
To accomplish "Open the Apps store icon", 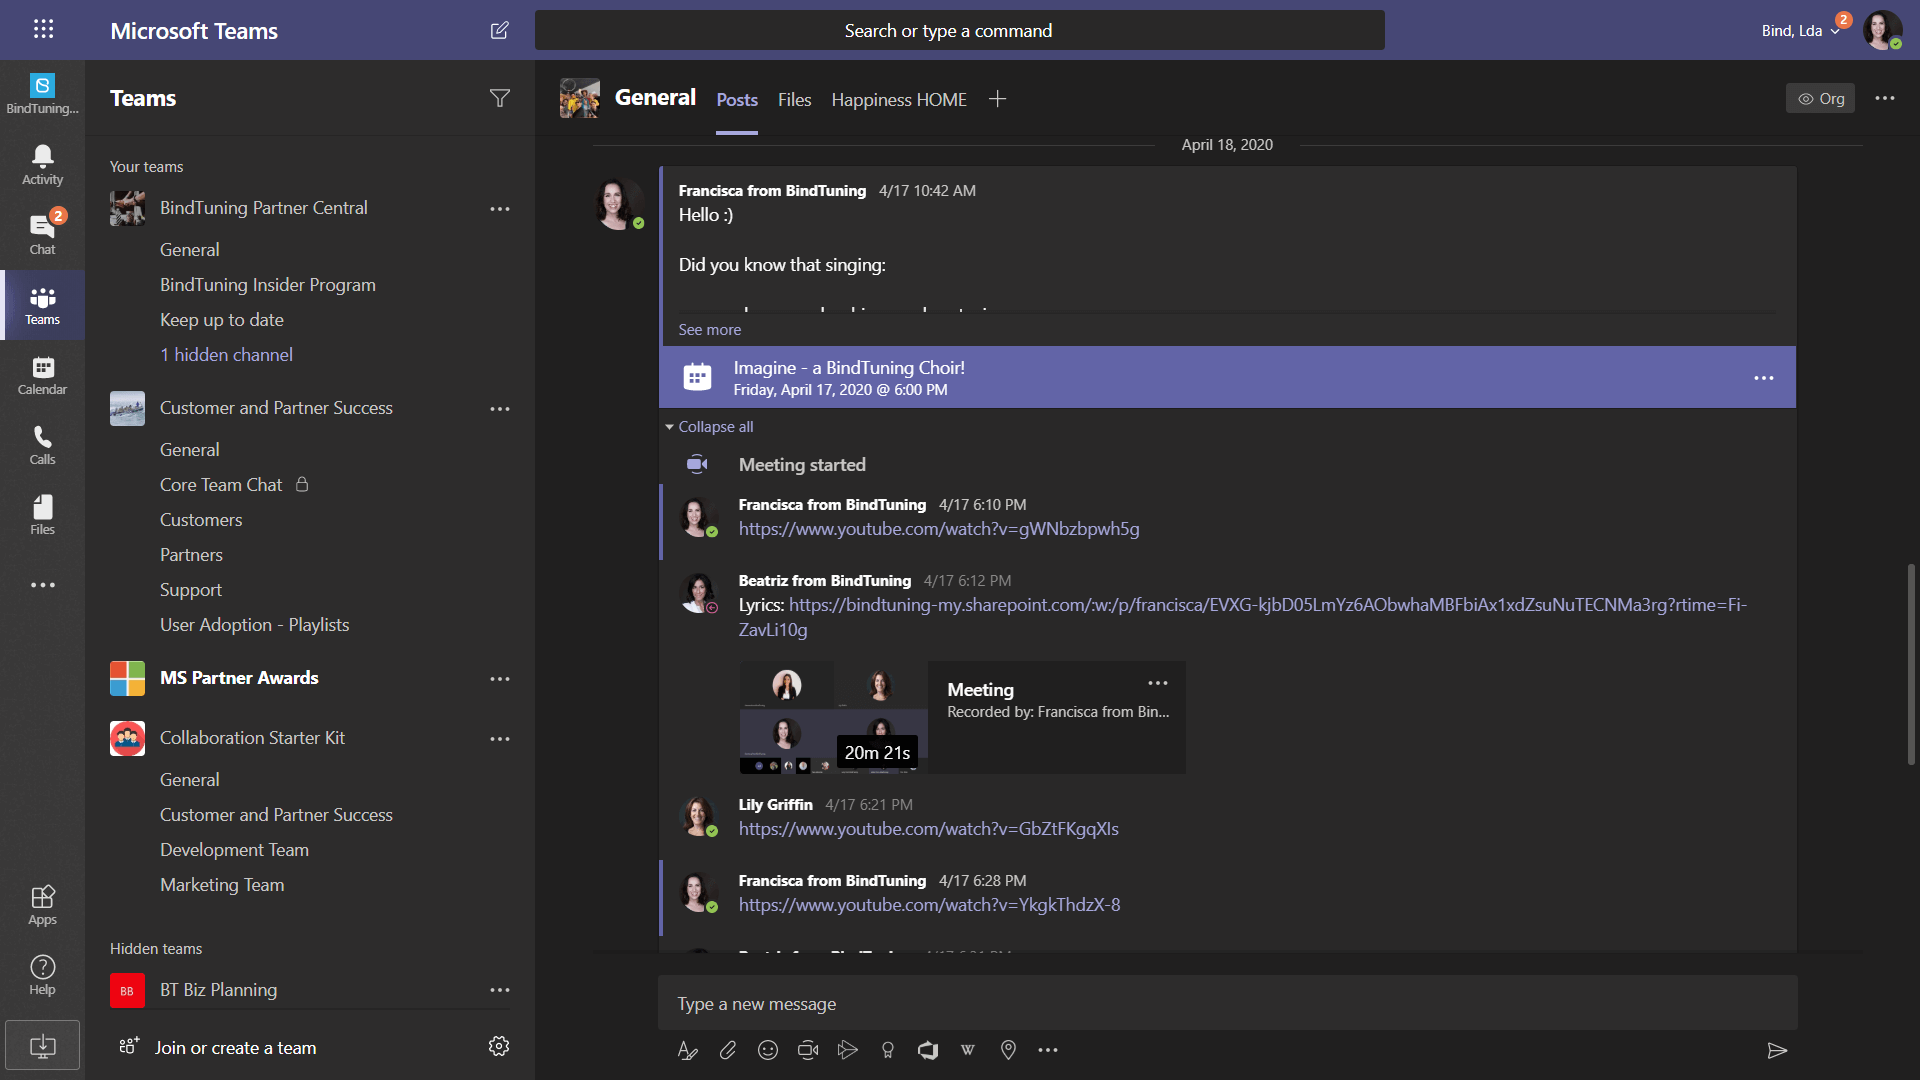I will pyautogui.click(x=42, y=905).
